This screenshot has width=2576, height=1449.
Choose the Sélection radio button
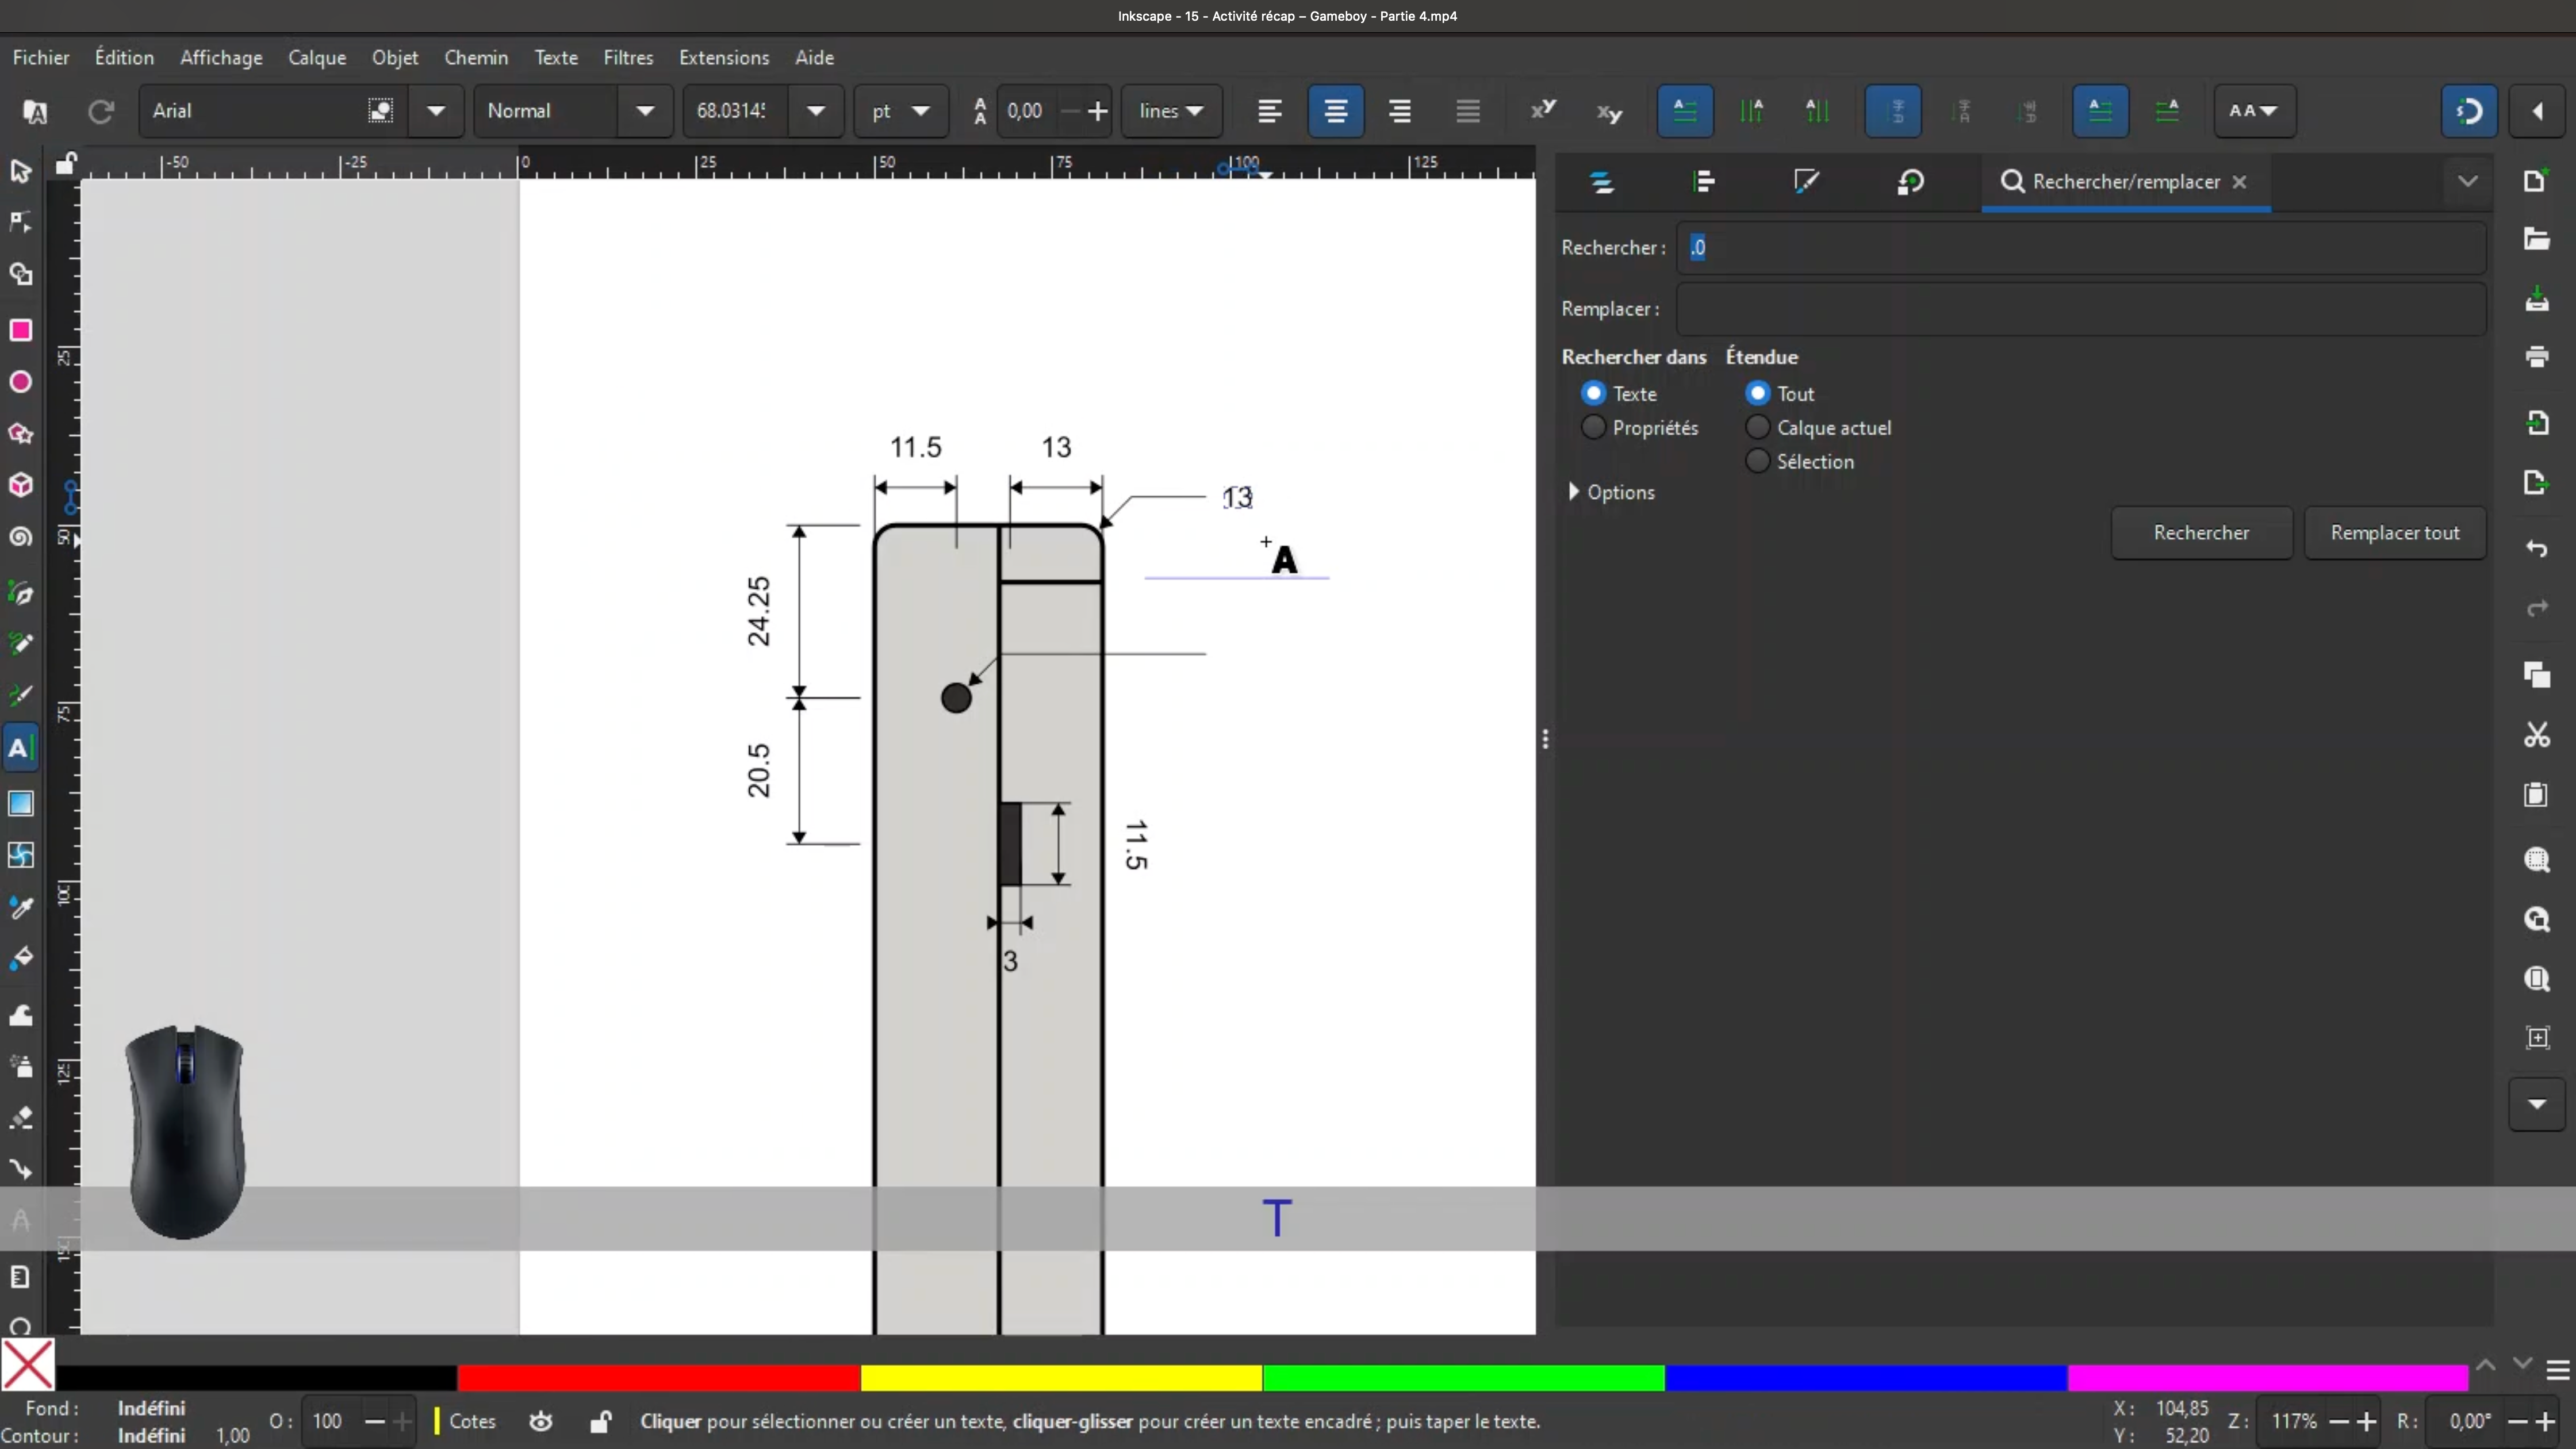(1757, 462)
